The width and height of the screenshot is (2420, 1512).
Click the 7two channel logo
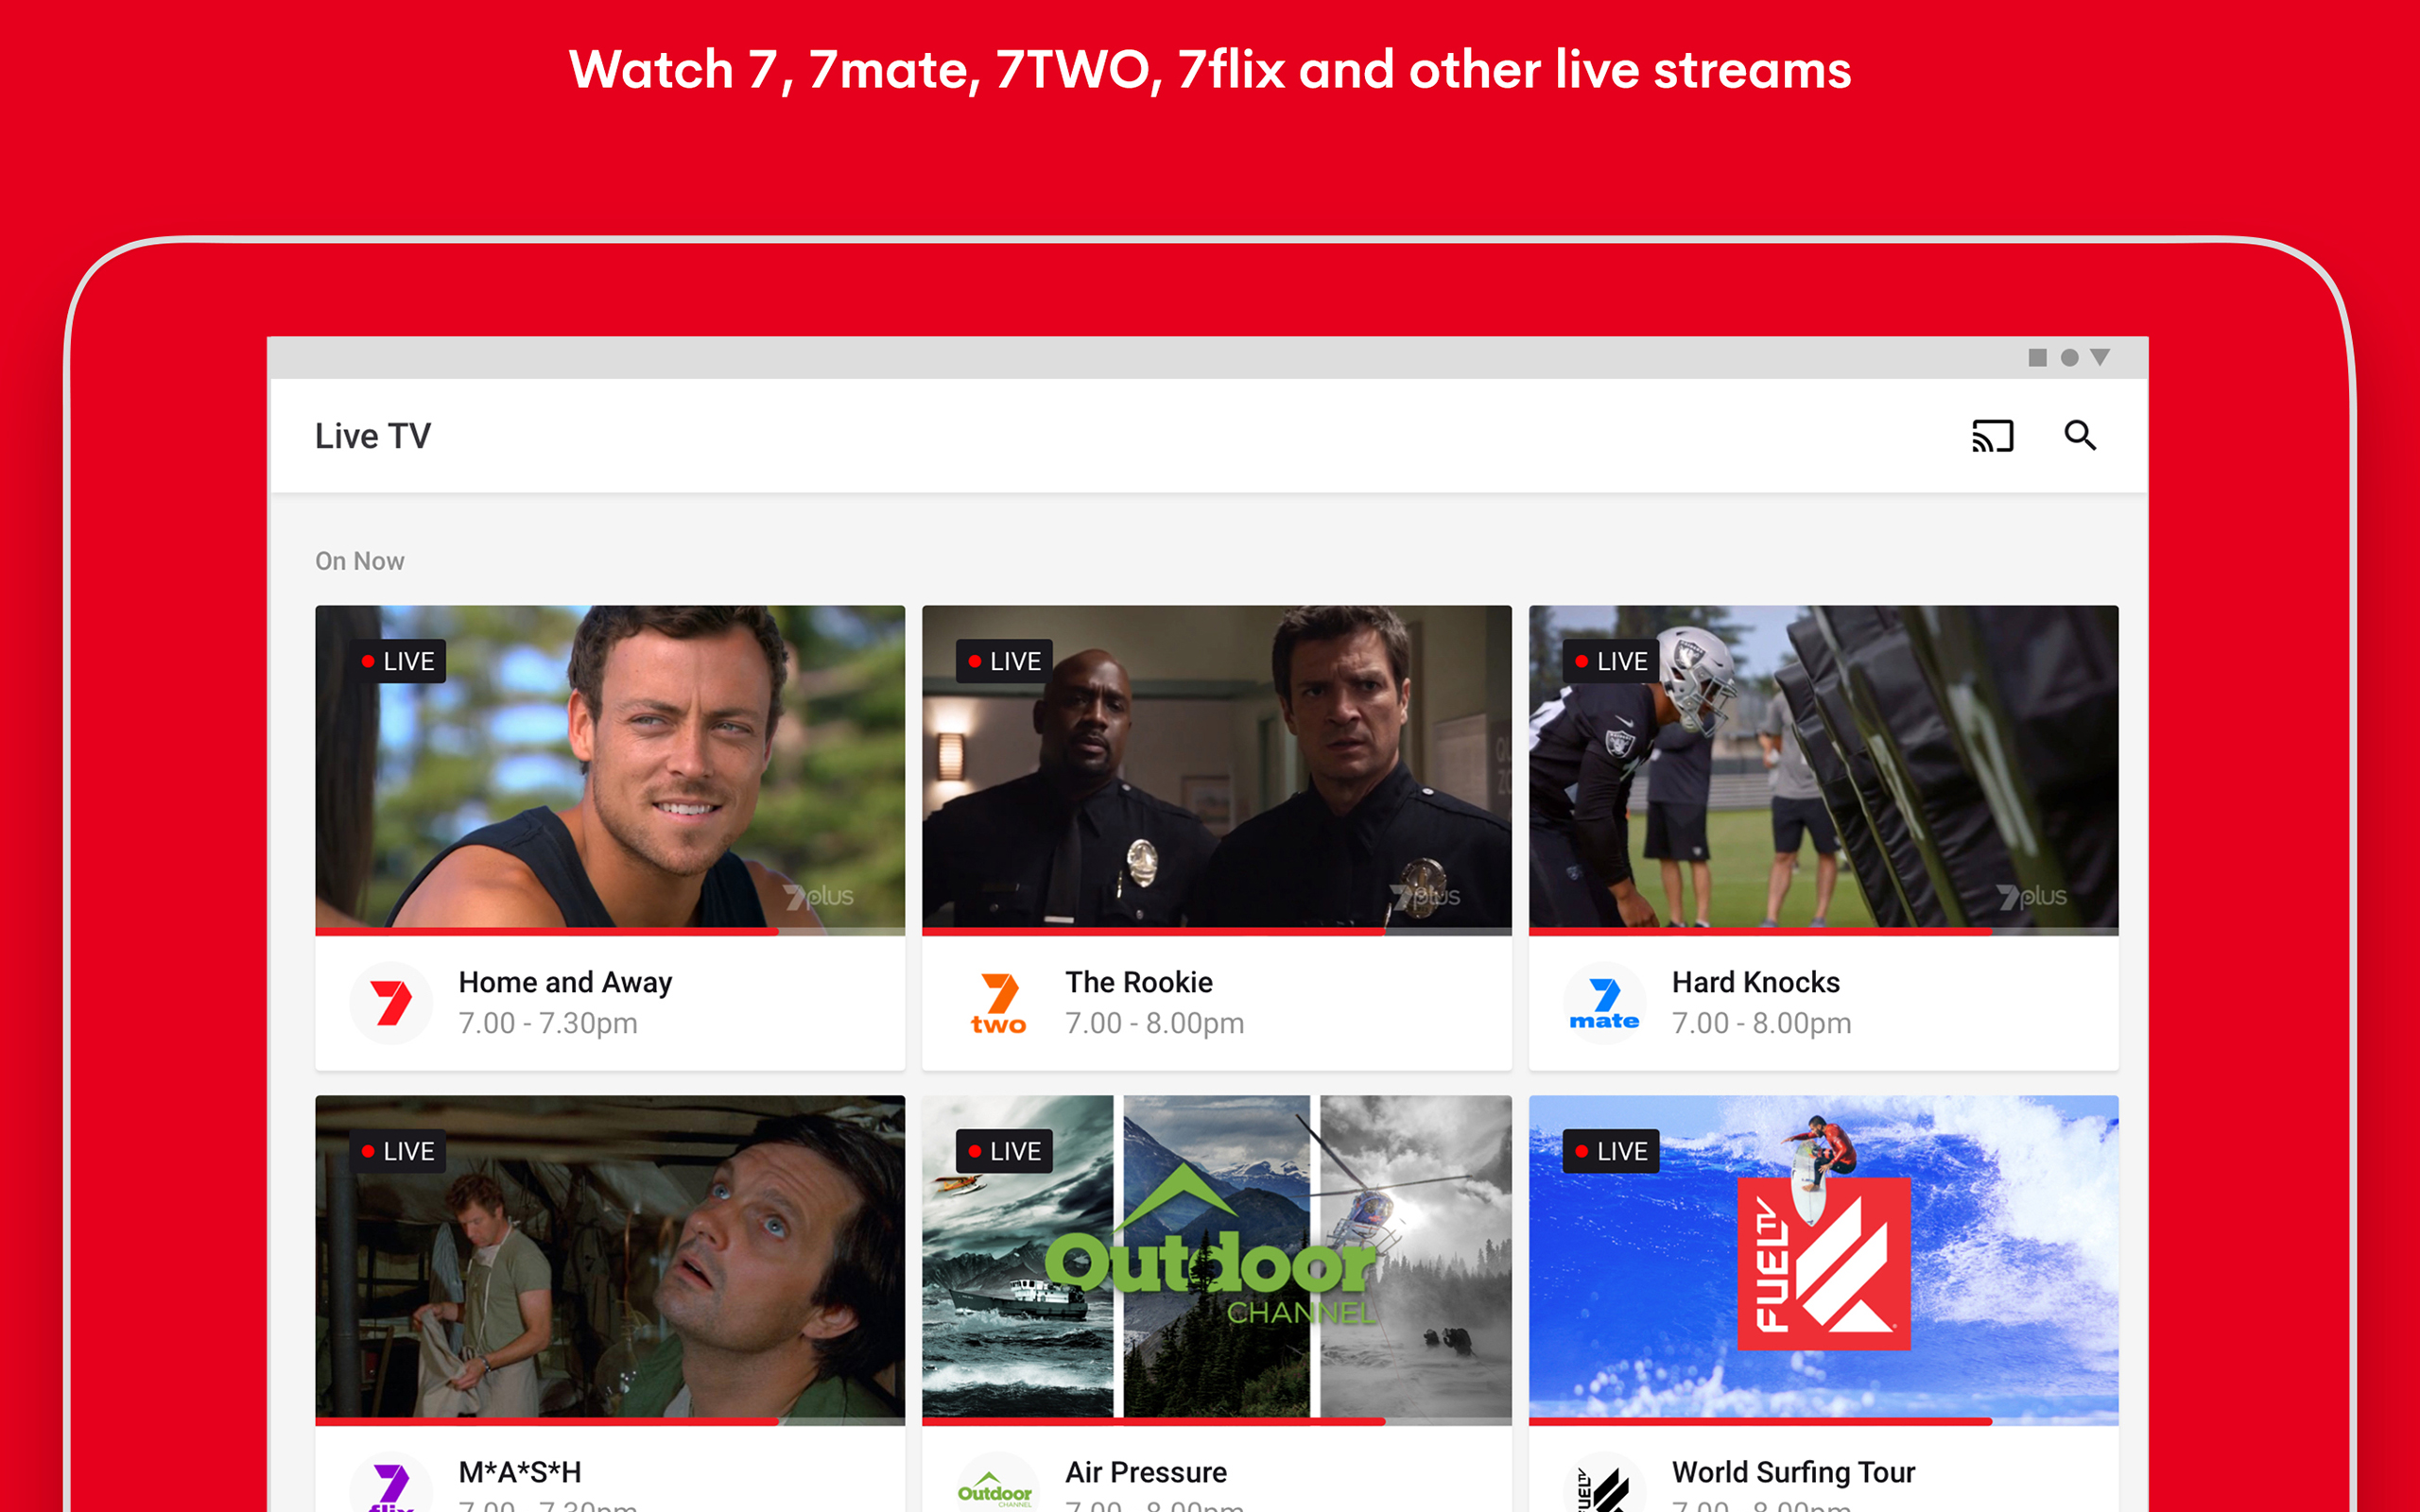click(998, 1002)
